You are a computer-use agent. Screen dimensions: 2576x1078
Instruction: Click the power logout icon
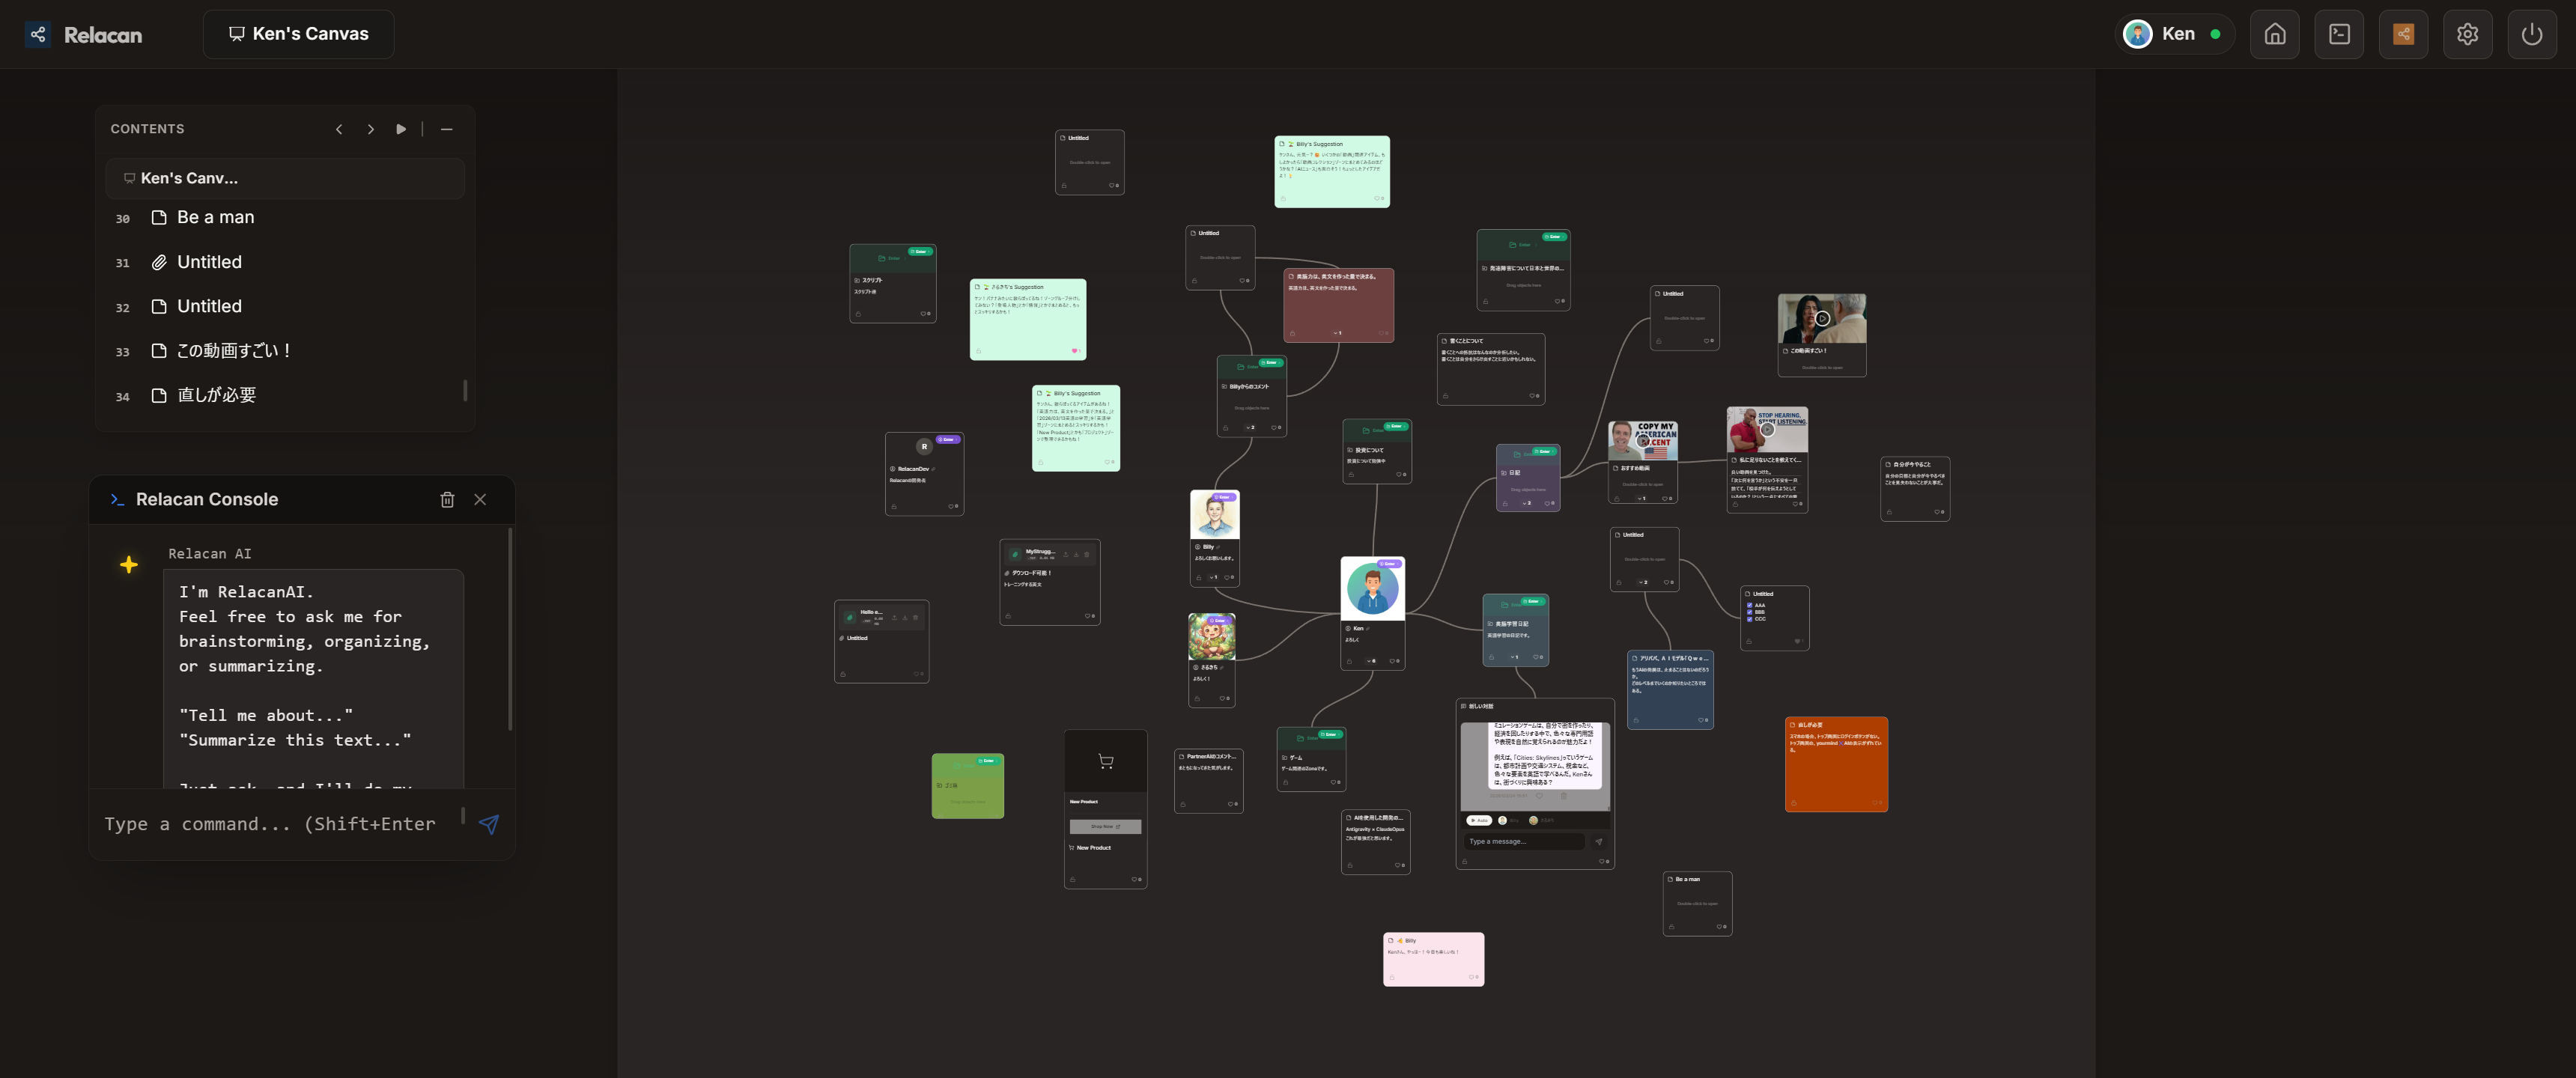[x=2531, y=34]
